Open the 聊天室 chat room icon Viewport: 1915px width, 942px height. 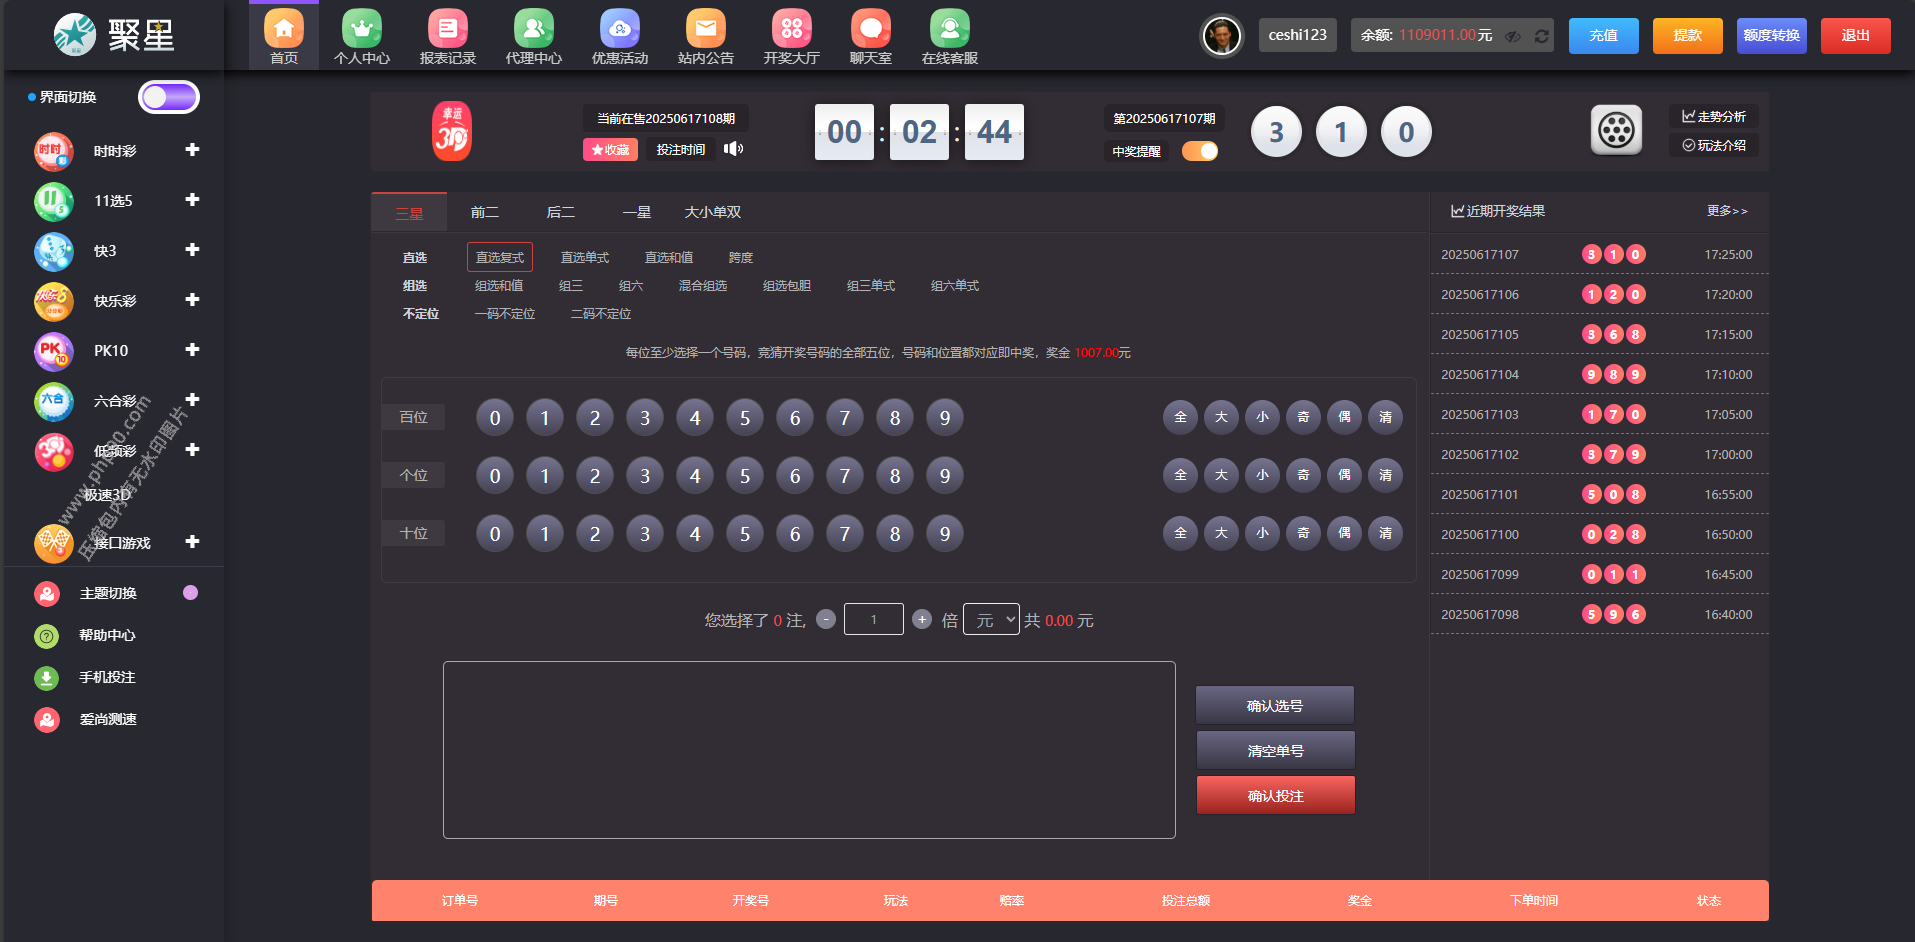coord(870,30)
